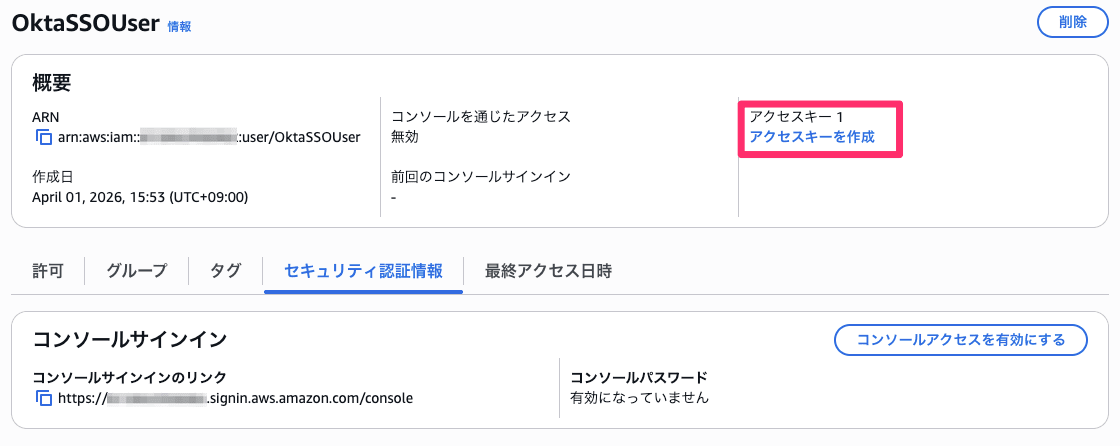Click the 削除 button
Screen dimensions: 1120x446
[1073, 22]
